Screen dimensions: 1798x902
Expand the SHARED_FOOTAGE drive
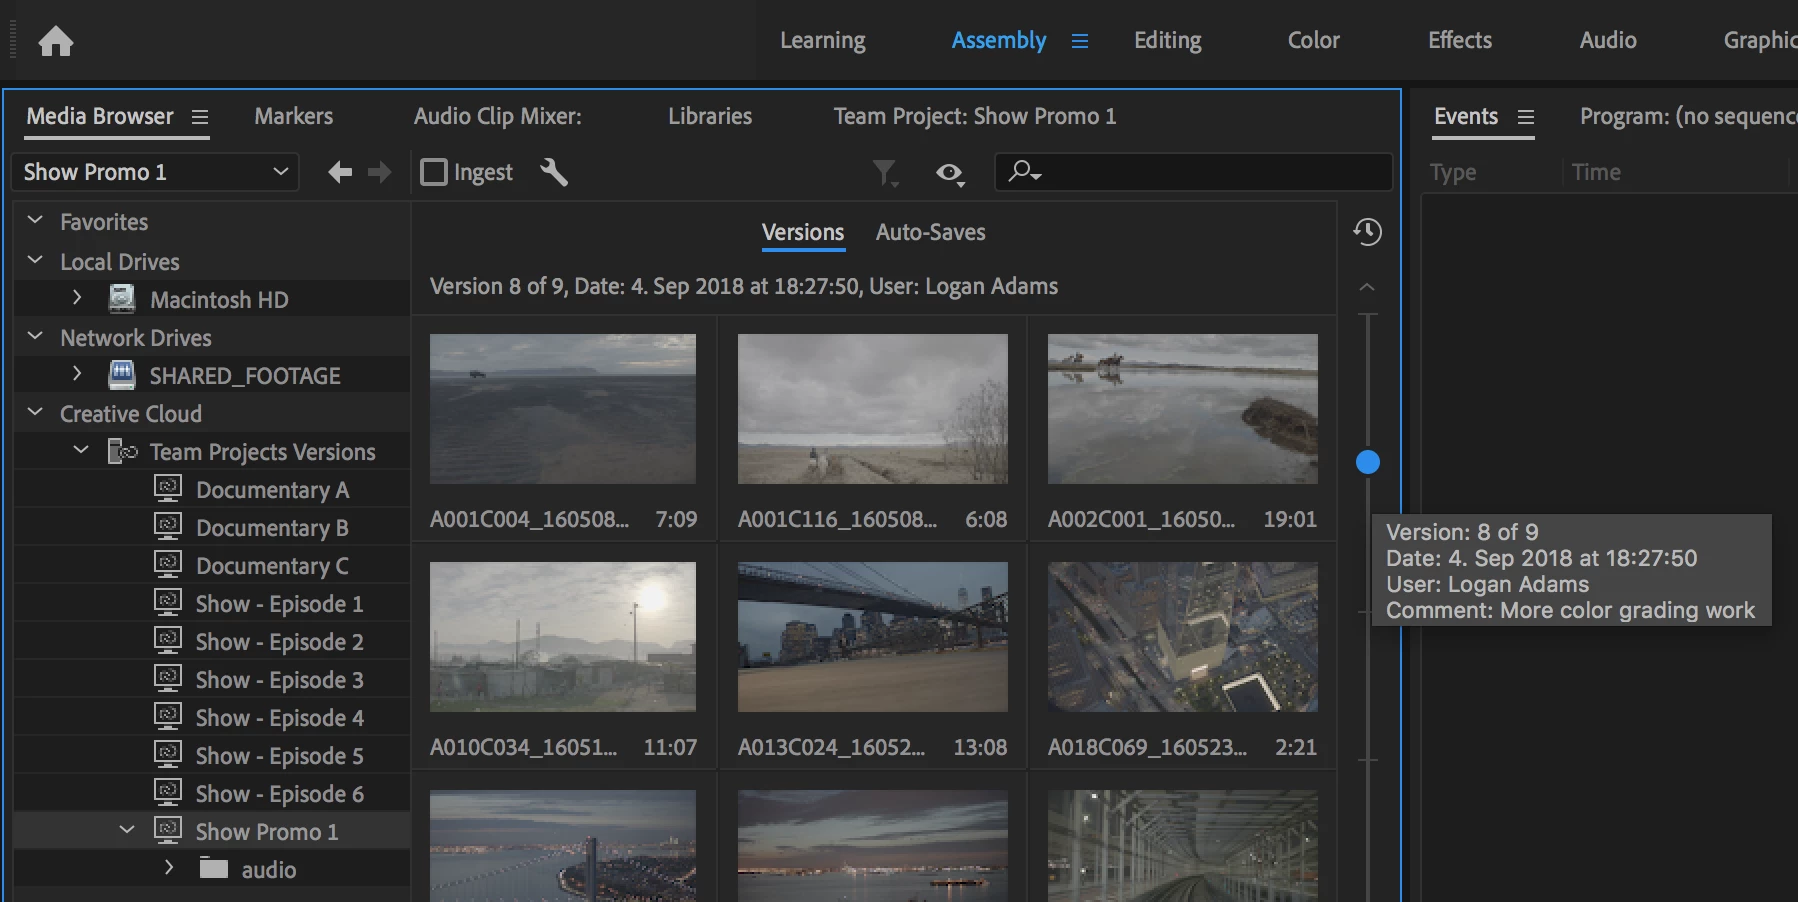click(77, 374)
